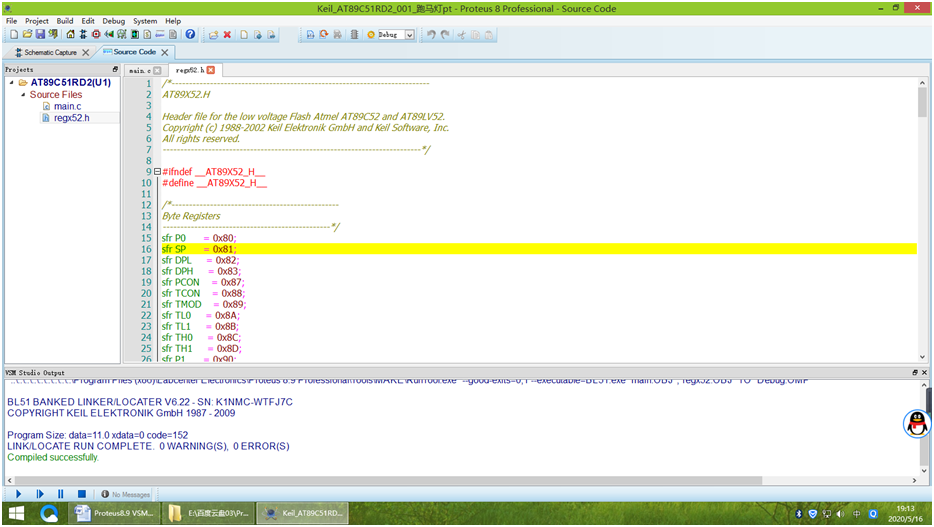Select regx52.h in the project tree

tap(71, 118)
